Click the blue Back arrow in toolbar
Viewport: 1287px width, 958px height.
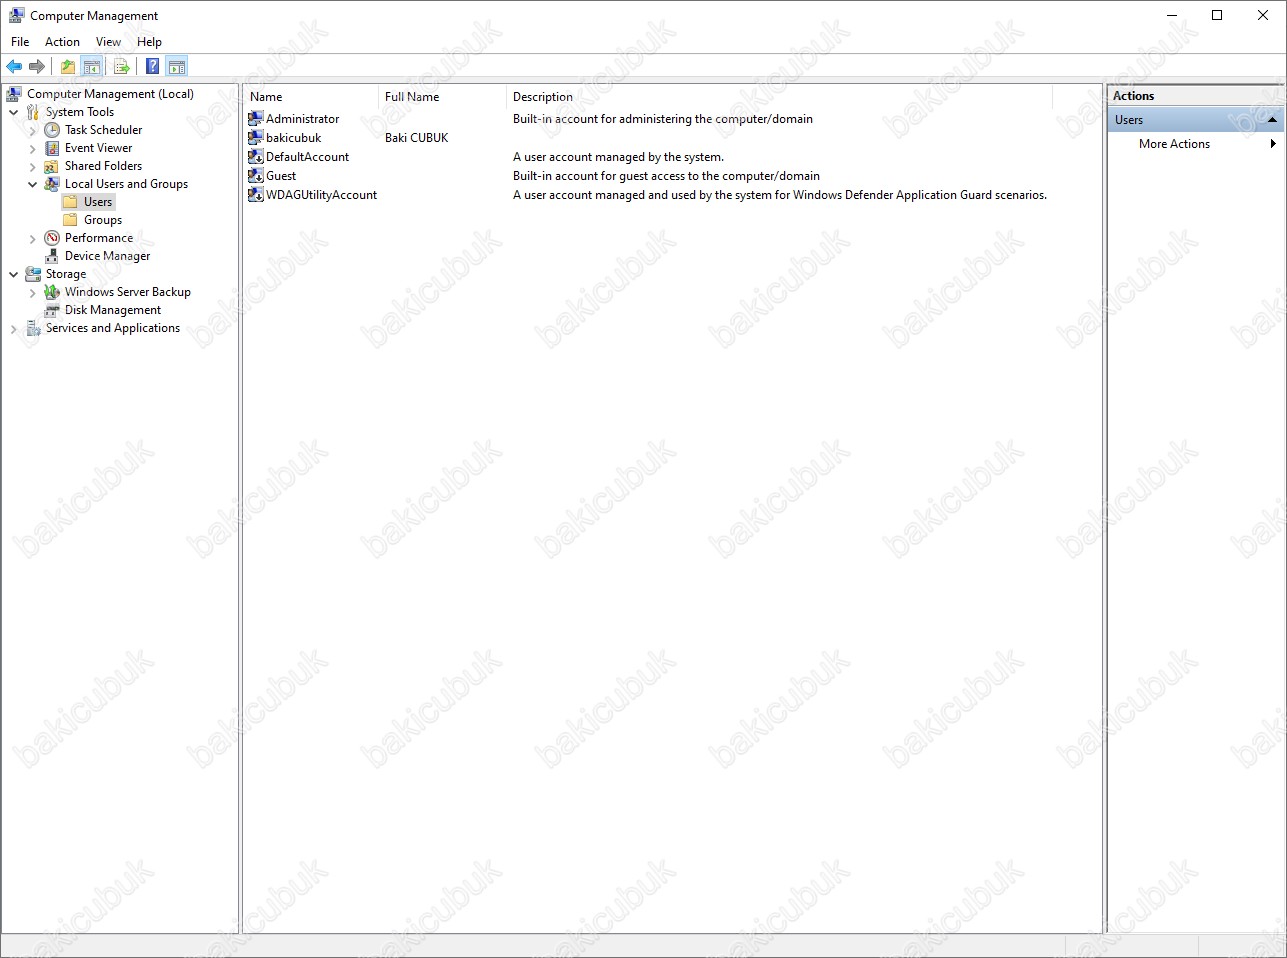(x=14, y=67)
